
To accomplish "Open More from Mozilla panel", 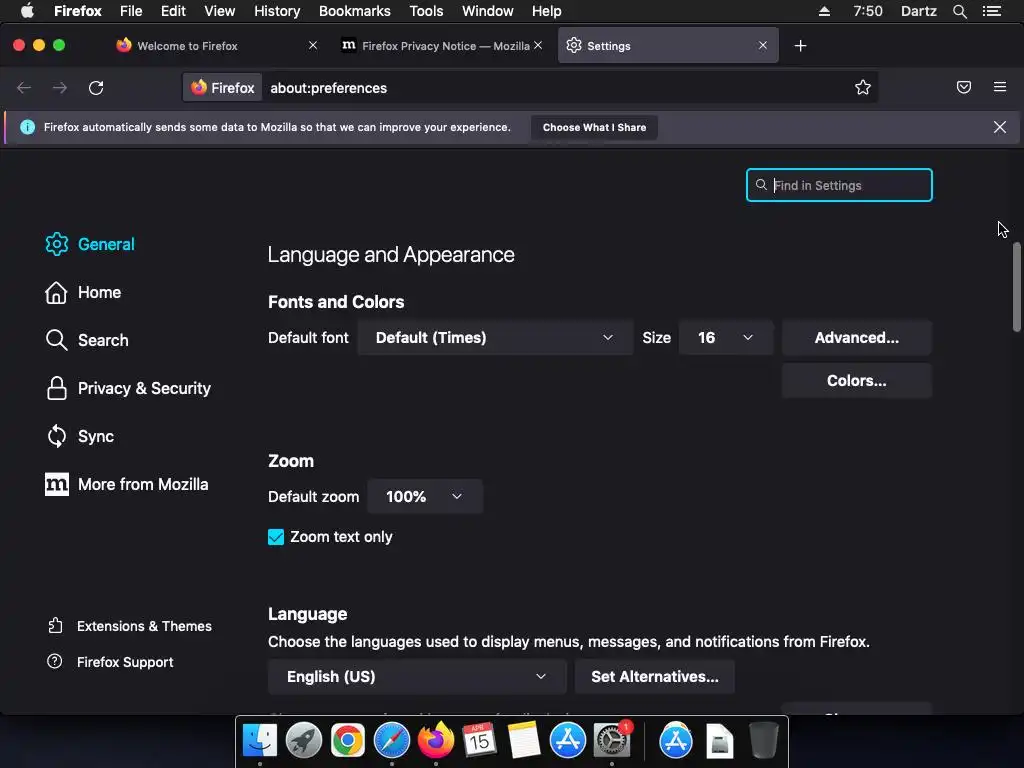I will tap(127, 485).
